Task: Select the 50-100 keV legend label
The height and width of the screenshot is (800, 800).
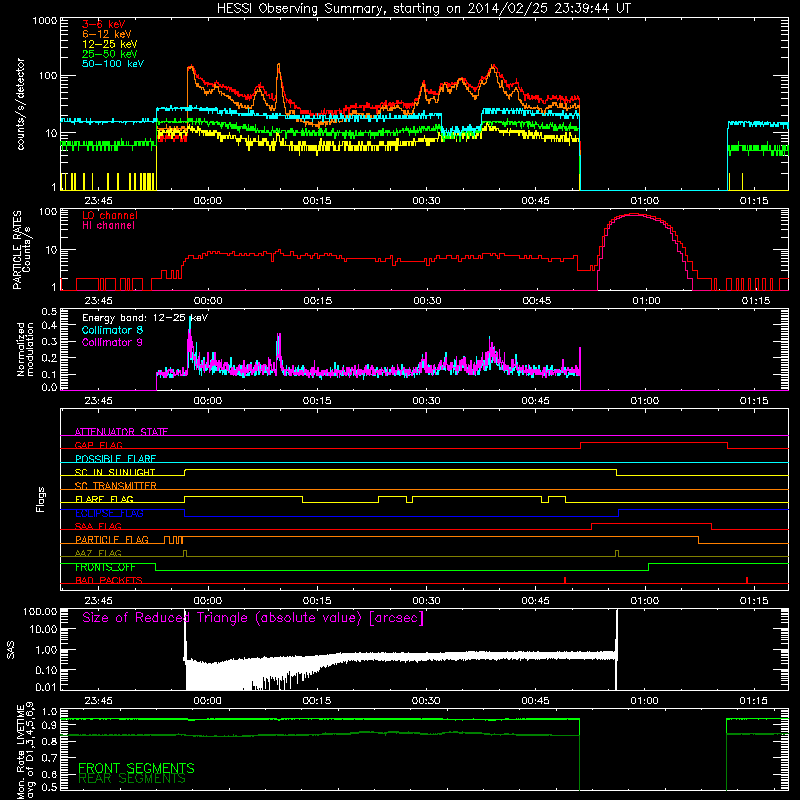Action: [113, 64]
